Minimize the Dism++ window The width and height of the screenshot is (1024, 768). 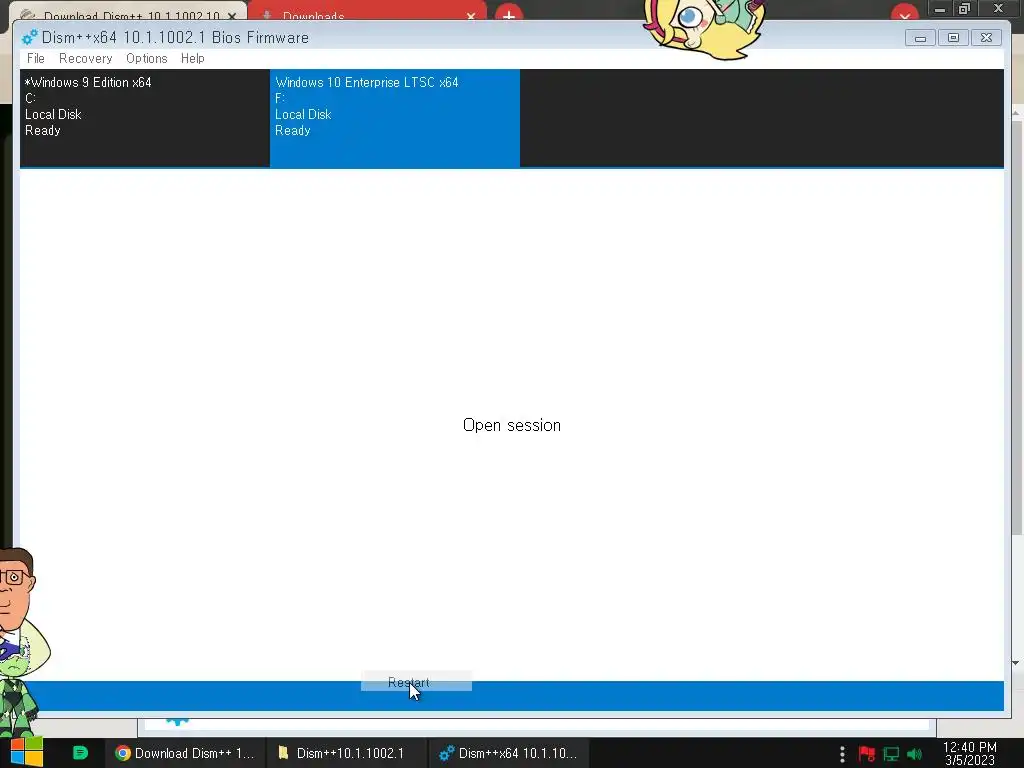tap(920, 38)
